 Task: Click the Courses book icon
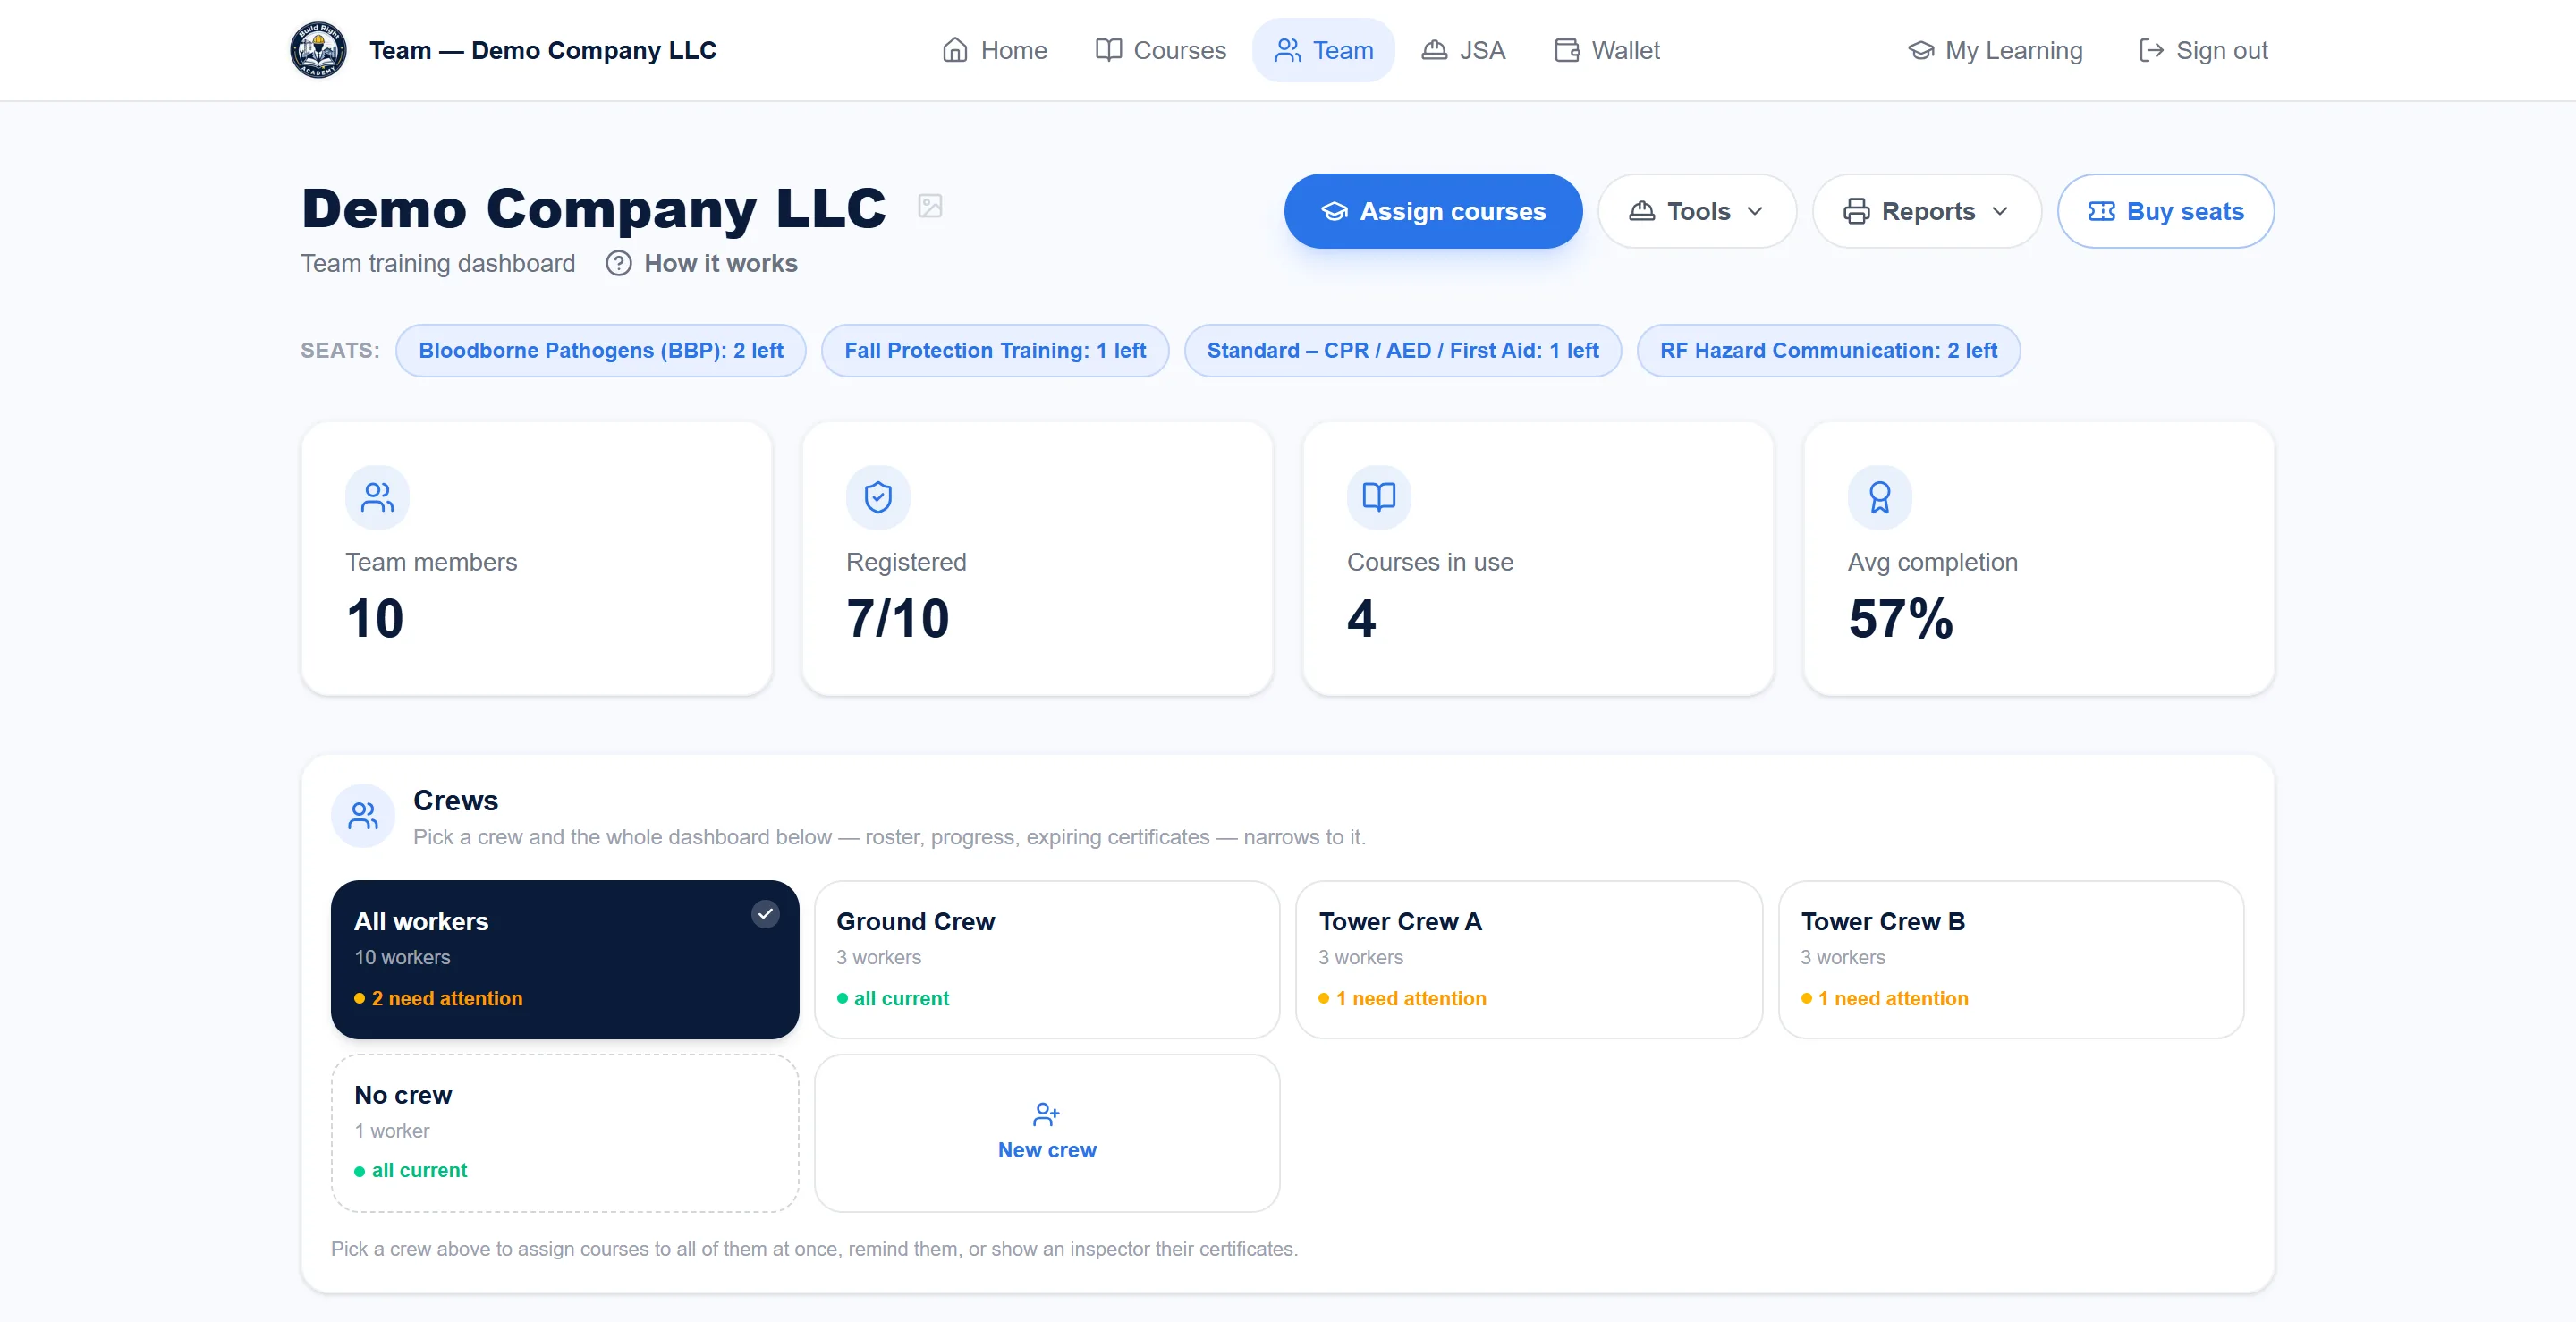[1108, 50]
